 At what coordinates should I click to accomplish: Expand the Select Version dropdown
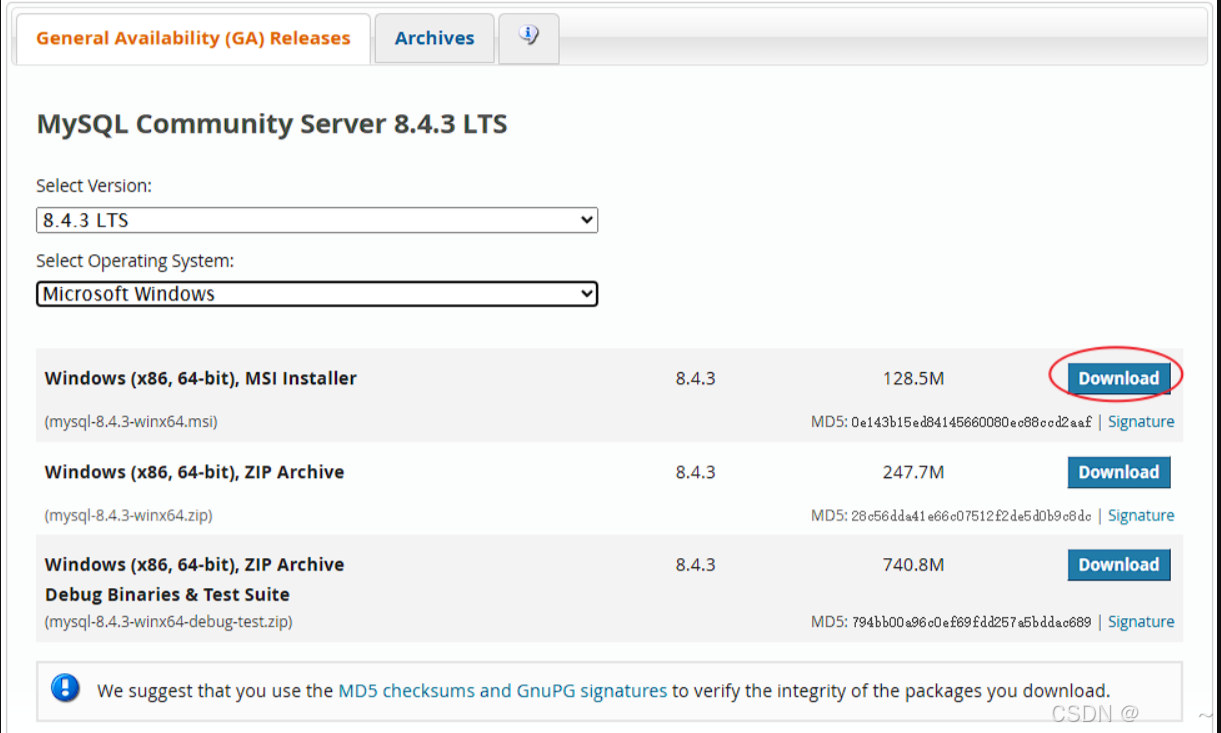coord(317,220)
